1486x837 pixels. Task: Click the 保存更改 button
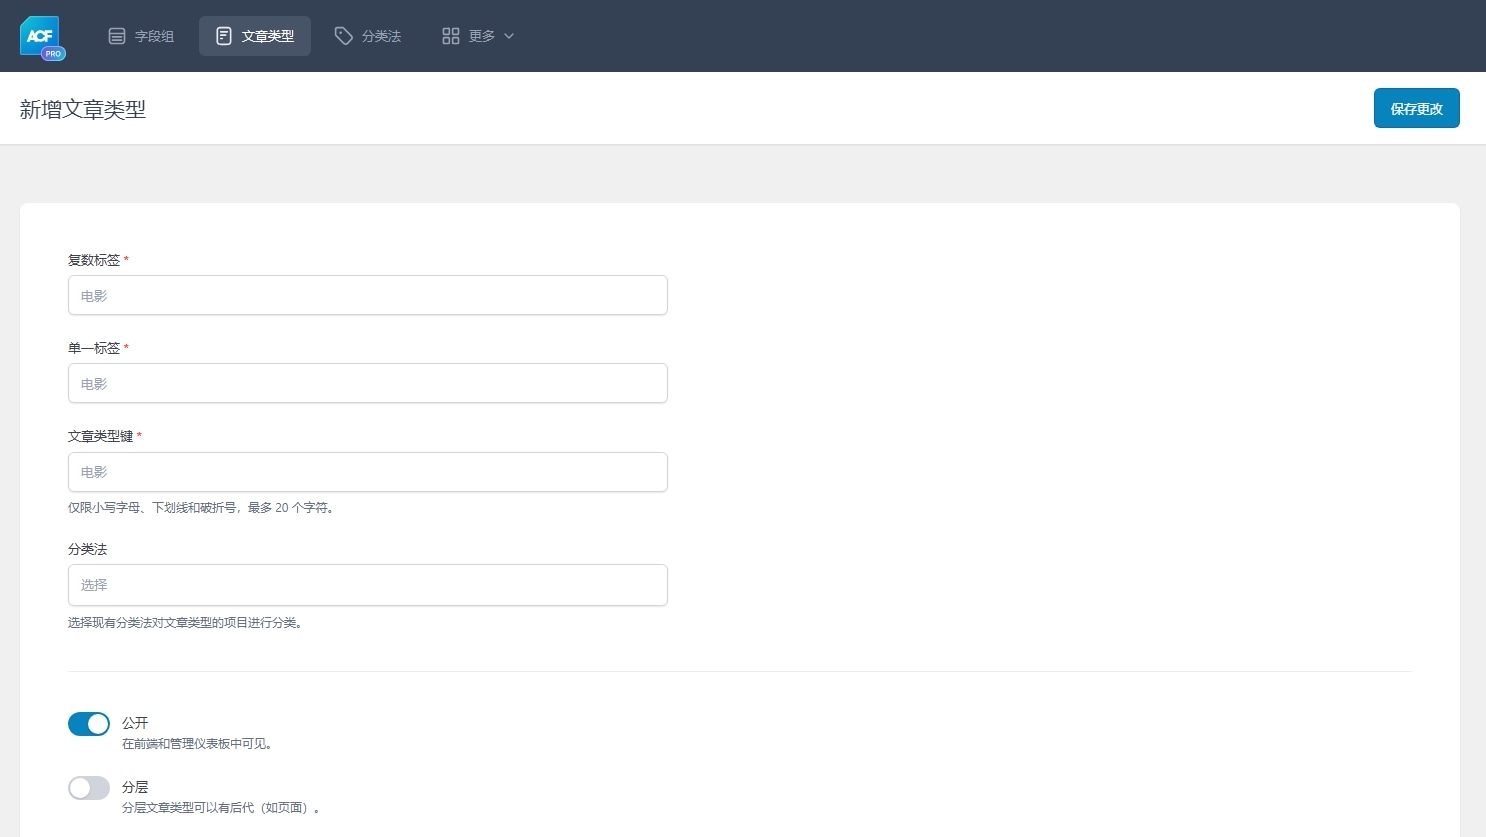pos(1416,108)
